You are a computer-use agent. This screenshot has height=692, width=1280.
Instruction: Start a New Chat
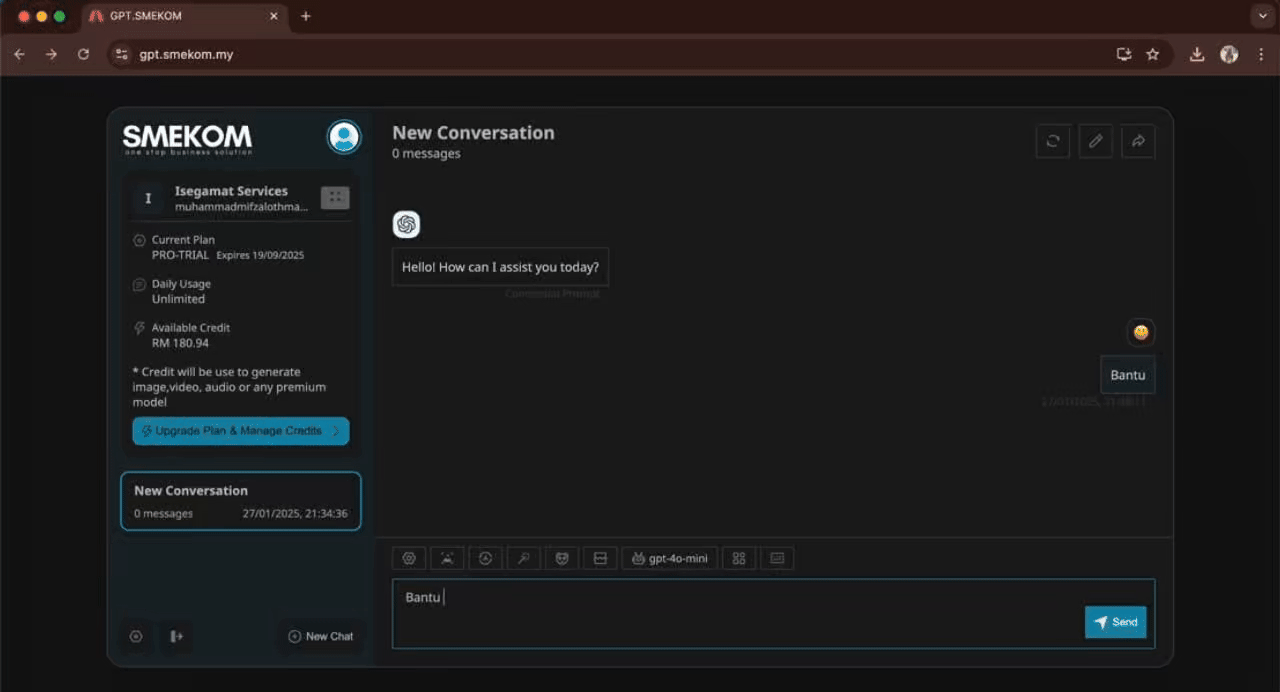[x=321, y=636]
